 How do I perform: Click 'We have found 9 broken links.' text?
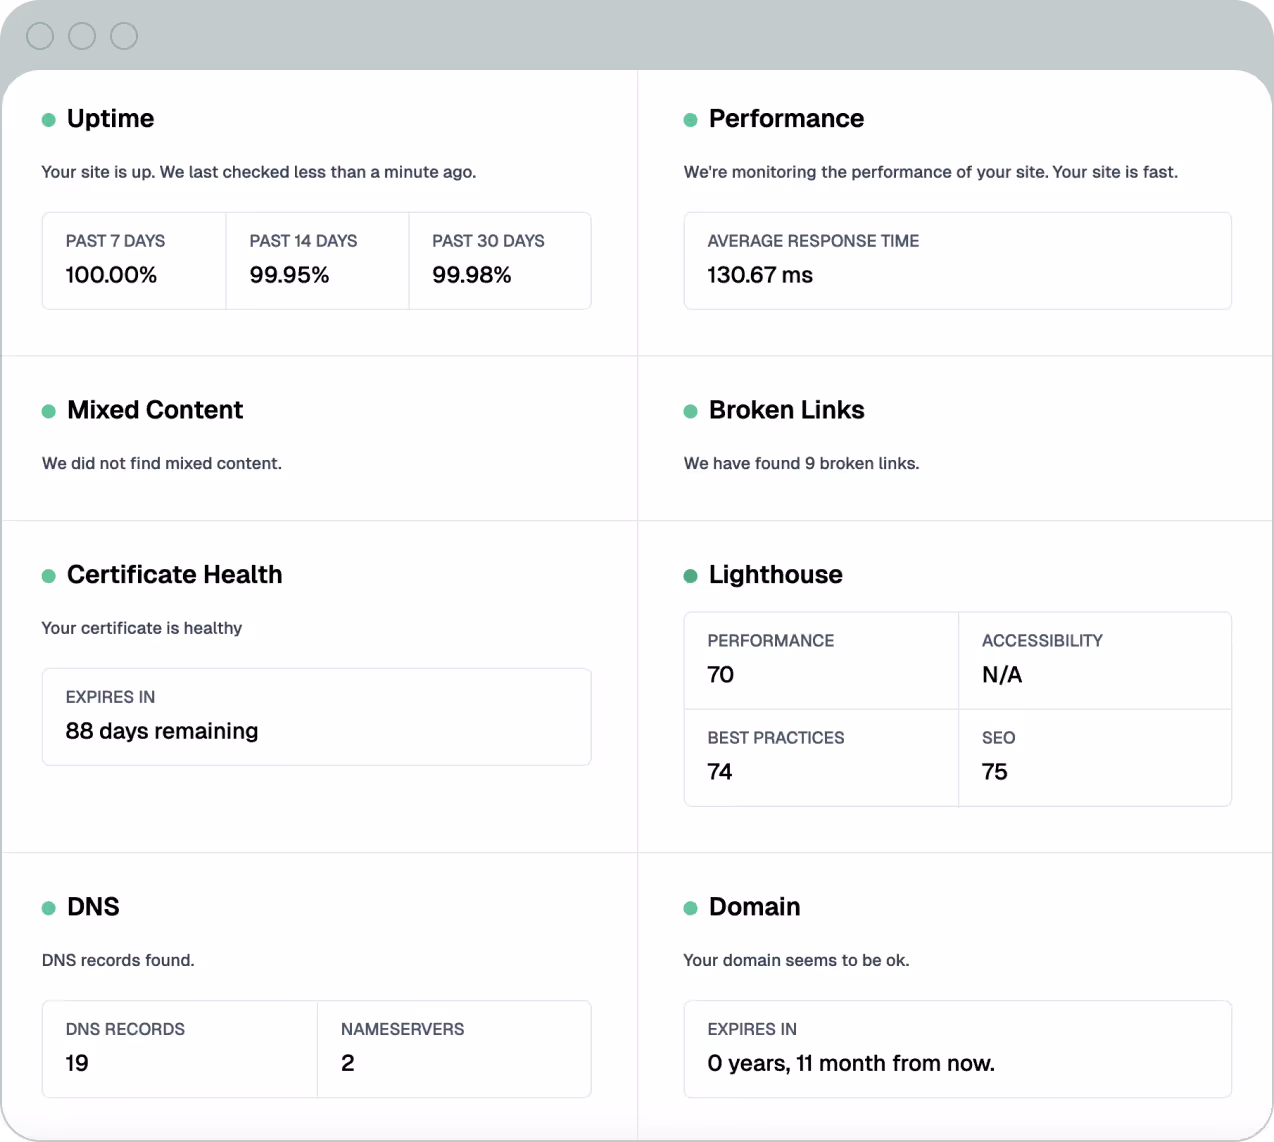pos(801,463)
